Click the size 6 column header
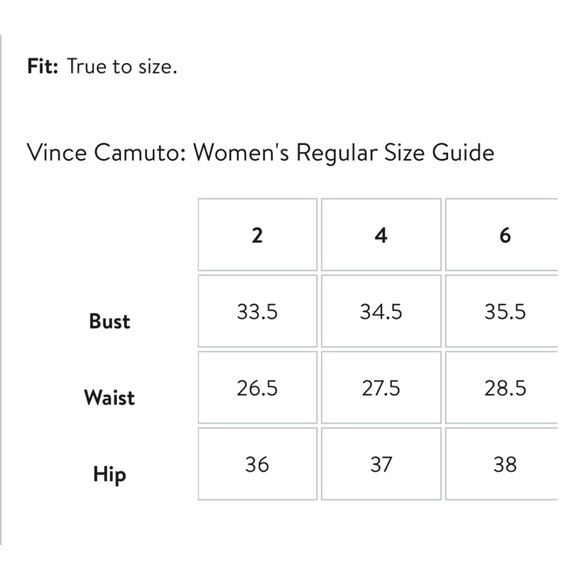The image size is (580, 580). point(502,235)
